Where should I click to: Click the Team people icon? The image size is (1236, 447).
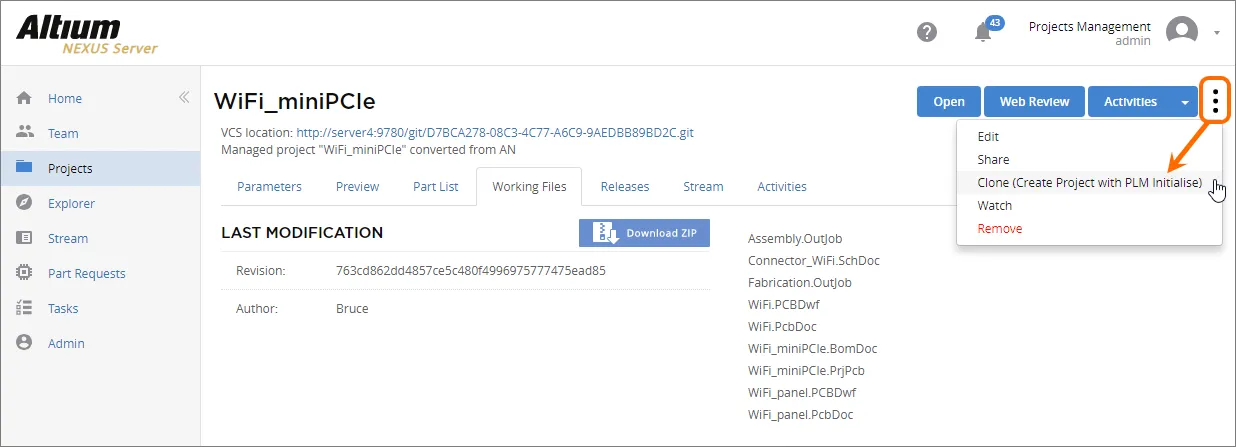pos(25,133)
